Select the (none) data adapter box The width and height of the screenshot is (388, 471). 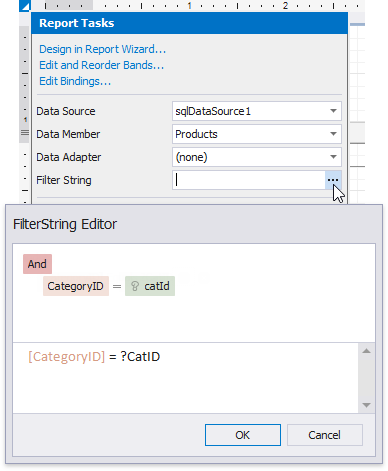point(257,157)
